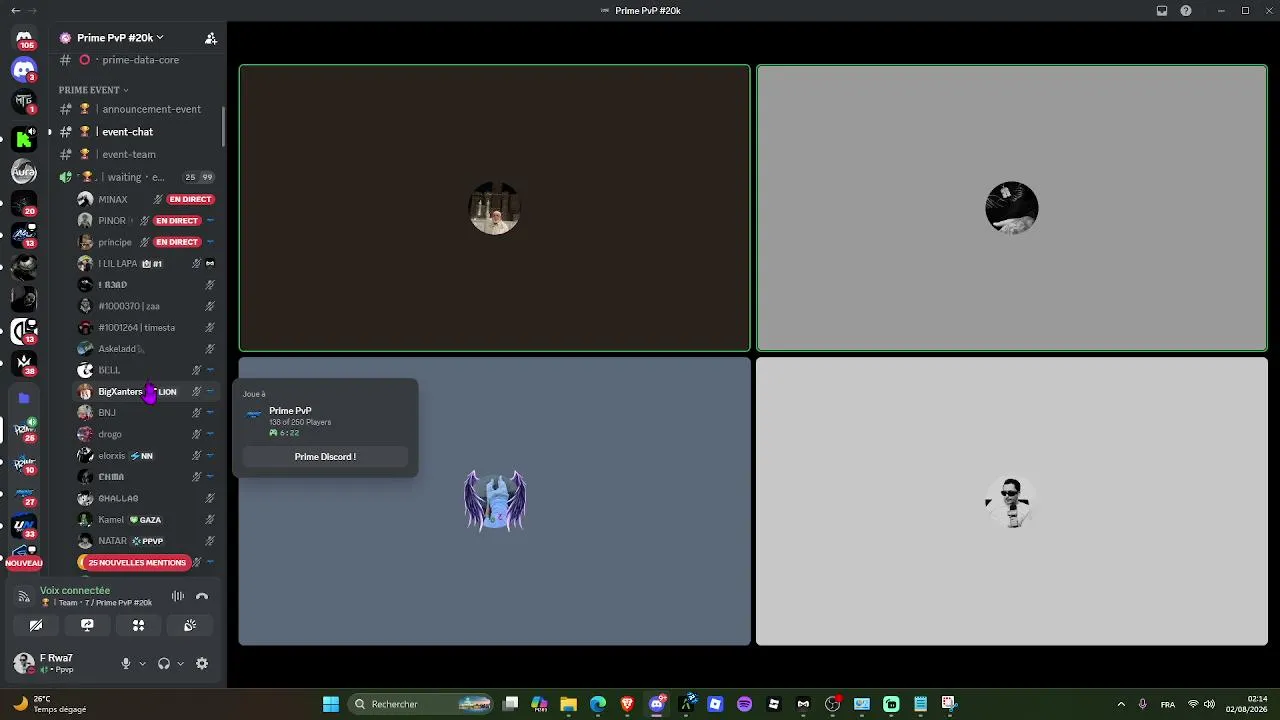Select user LIL LAPA in voice list
This screenshot has height=720, width=1280.
146,264
